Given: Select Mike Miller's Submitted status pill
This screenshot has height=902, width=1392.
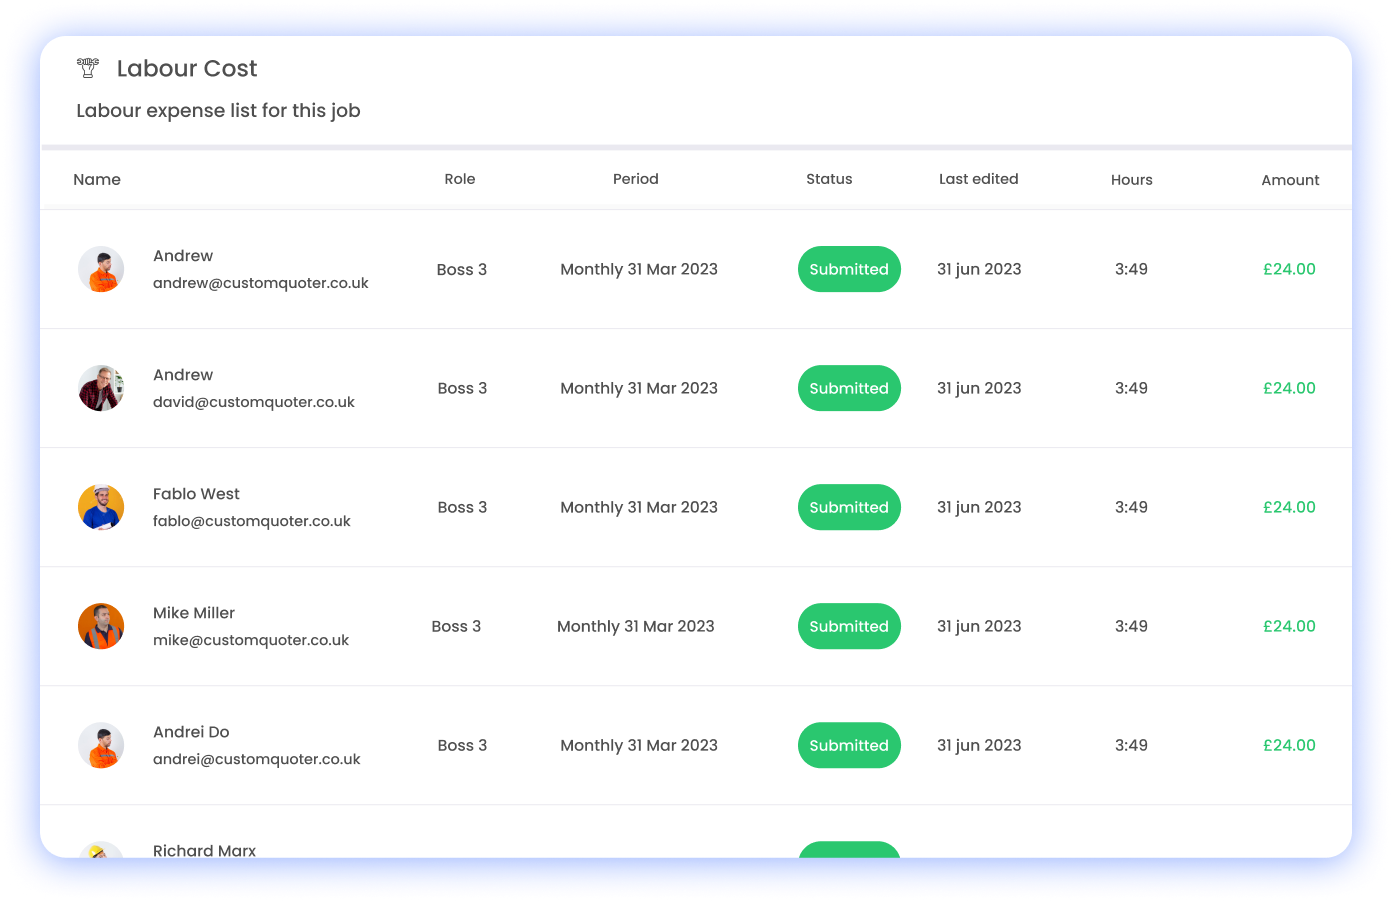Looking at the screenshot, I should point(849,626).
